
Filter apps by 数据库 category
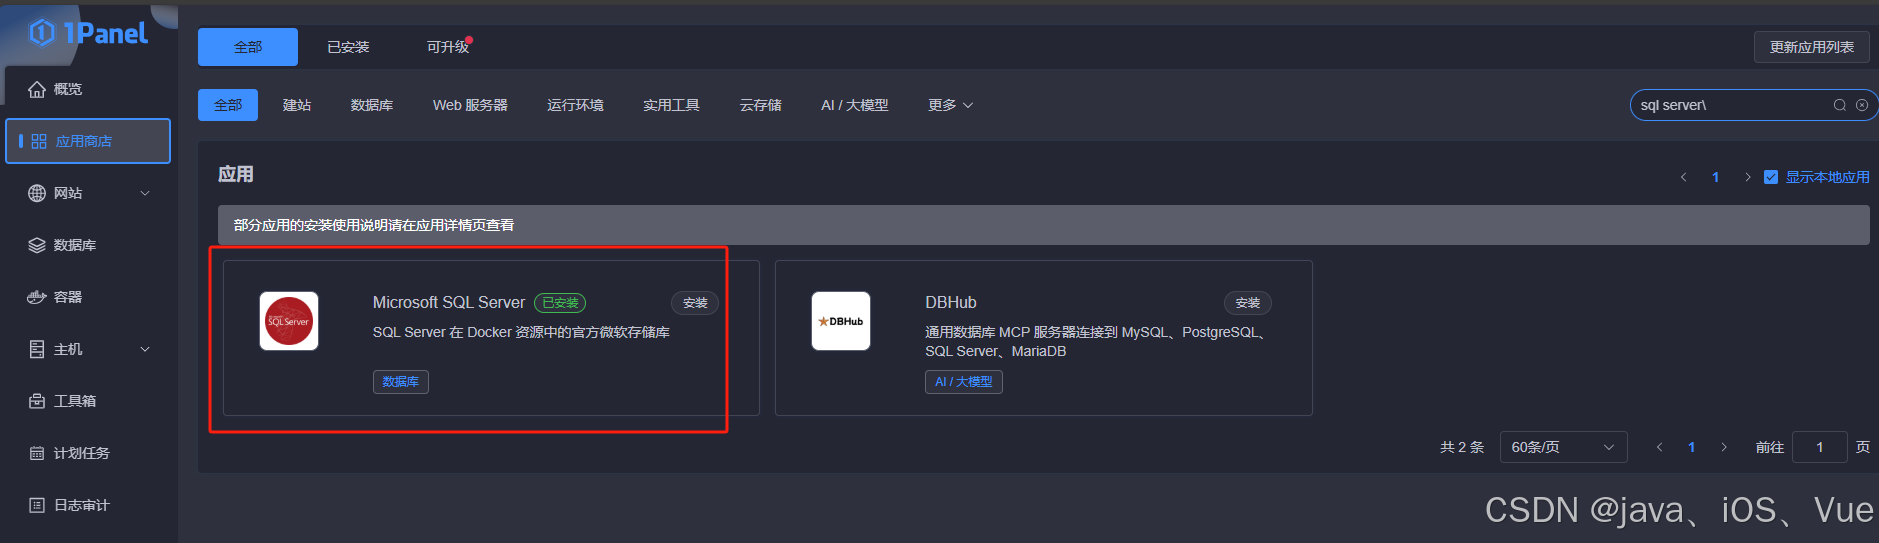(372, 105)
